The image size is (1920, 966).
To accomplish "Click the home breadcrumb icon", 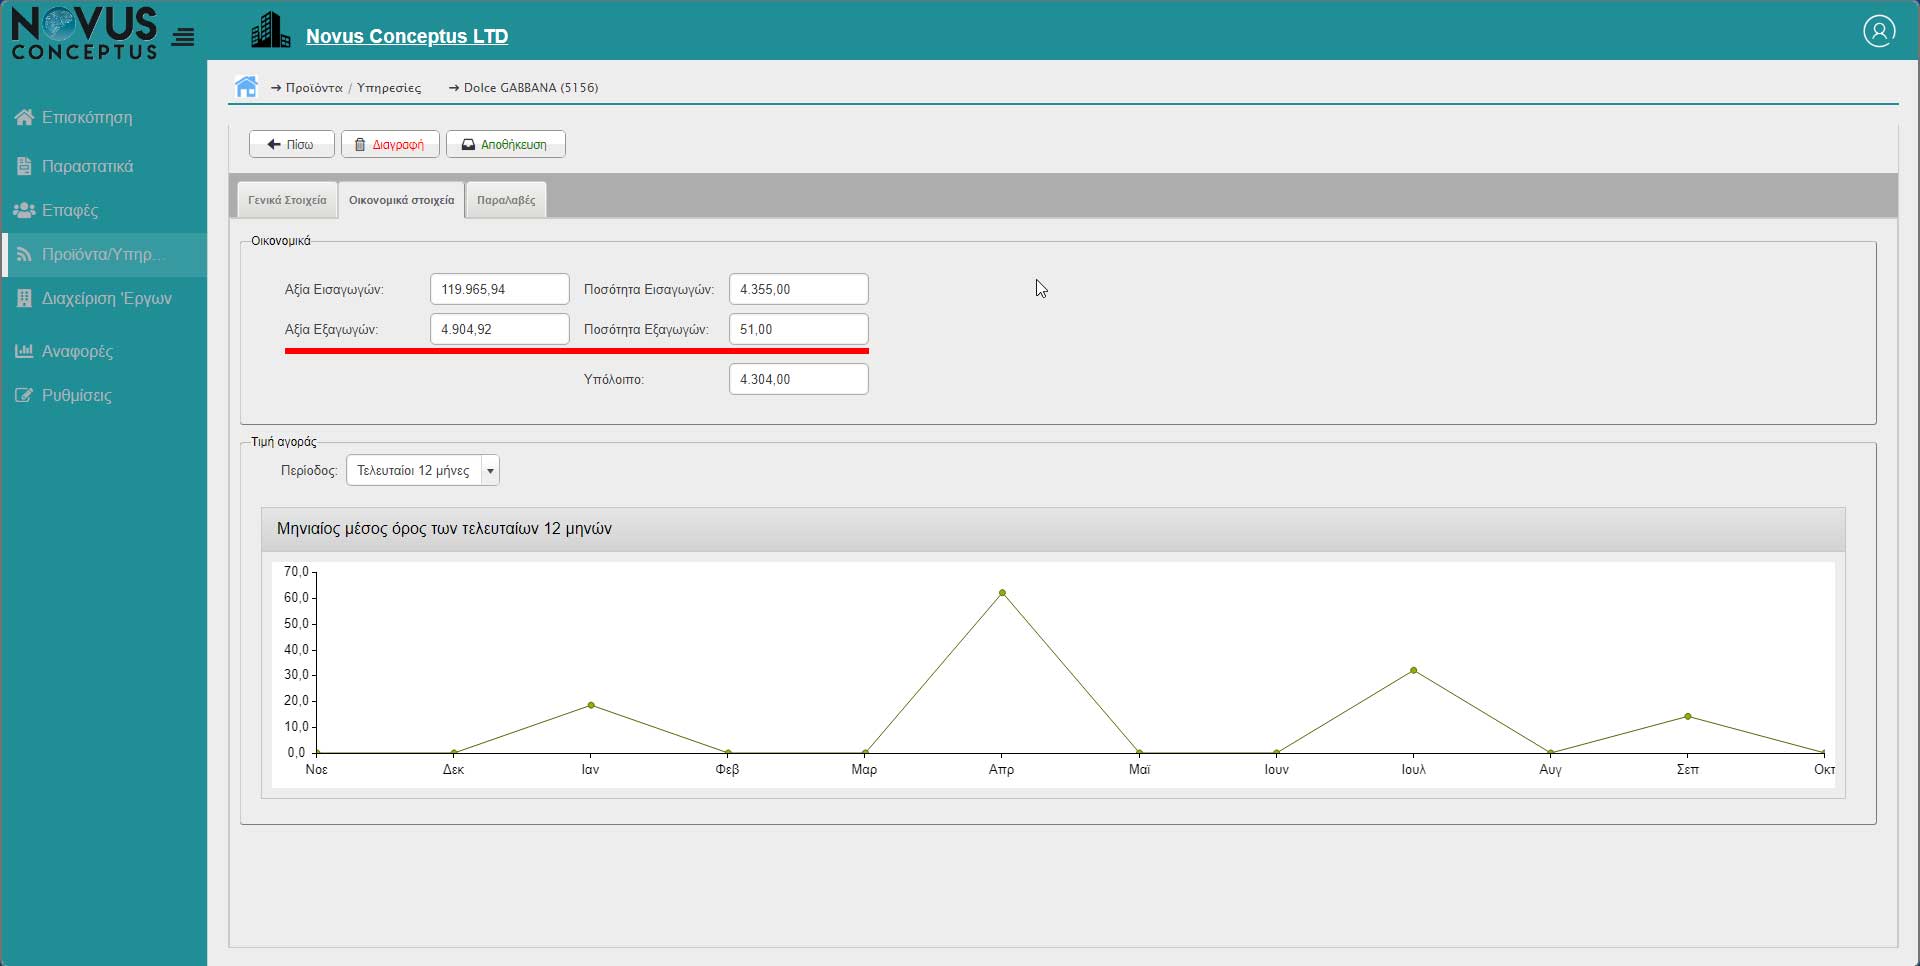I will tap(246, 87).
